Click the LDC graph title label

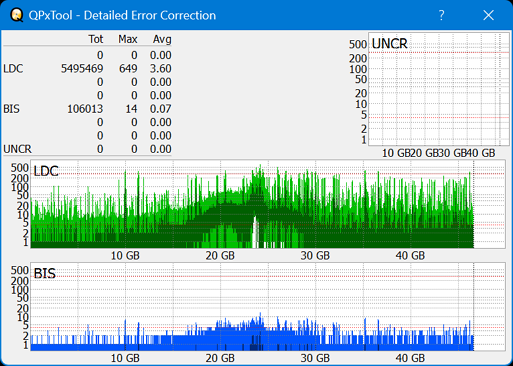click(46, 171)
